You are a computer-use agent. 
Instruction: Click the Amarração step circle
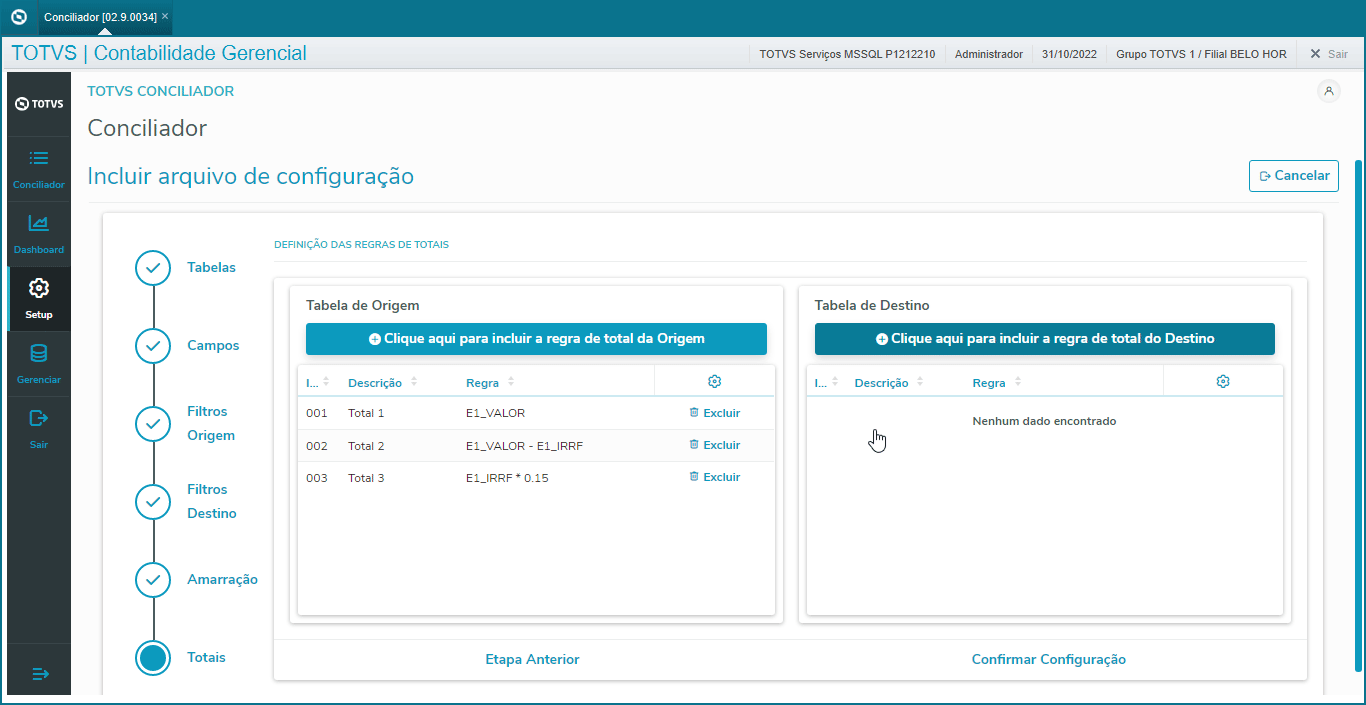153,580
